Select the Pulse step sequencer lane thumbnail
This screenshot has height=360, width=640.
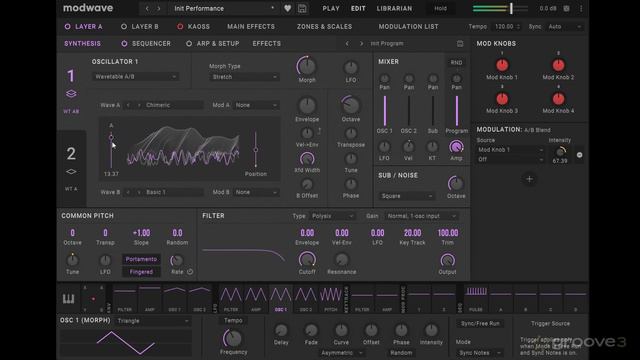click(476, 298)
